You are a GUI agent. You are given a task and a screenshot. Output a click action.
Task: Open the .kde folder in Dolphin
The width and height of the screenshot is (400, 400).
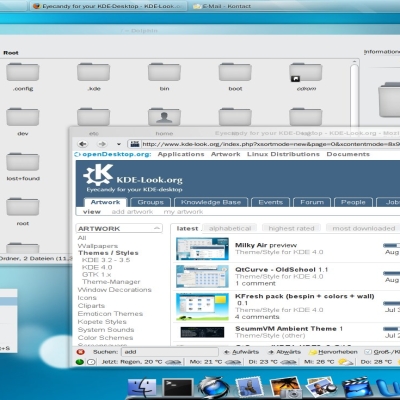click(94, 77)
